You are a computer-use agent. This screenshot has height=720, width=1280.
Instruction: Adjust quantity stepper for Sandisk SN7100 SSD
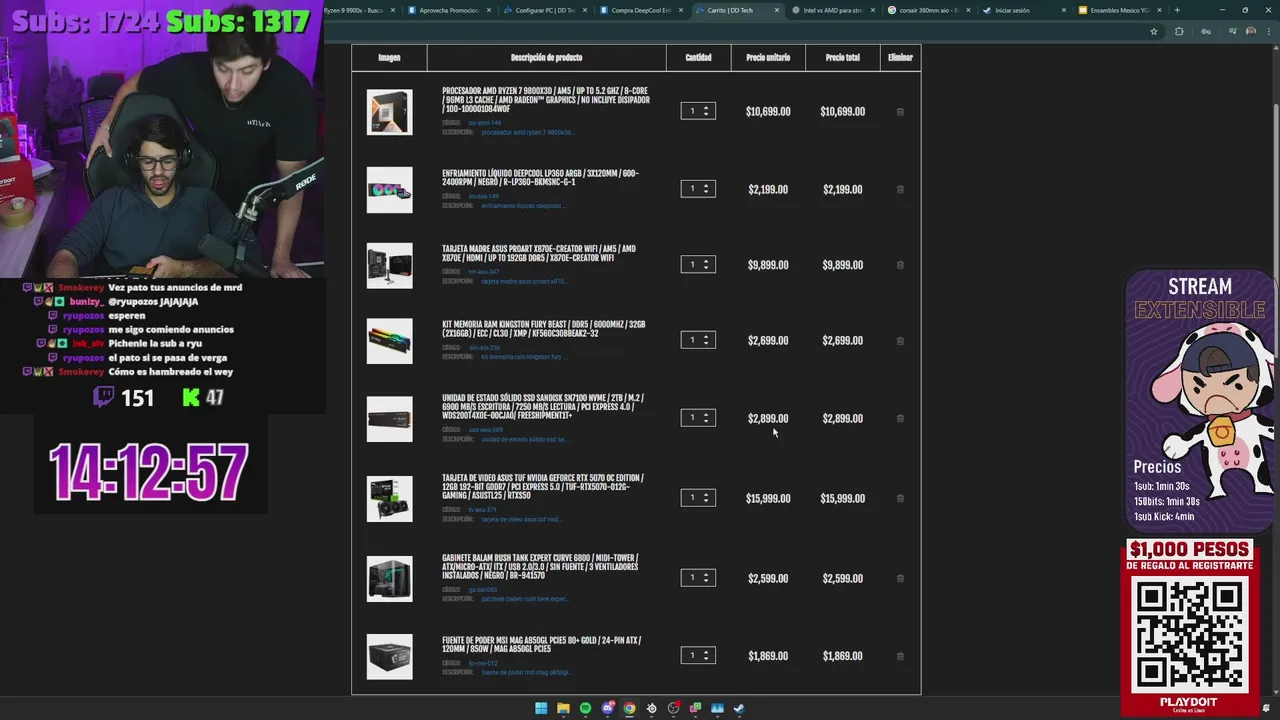click(698, 417)
